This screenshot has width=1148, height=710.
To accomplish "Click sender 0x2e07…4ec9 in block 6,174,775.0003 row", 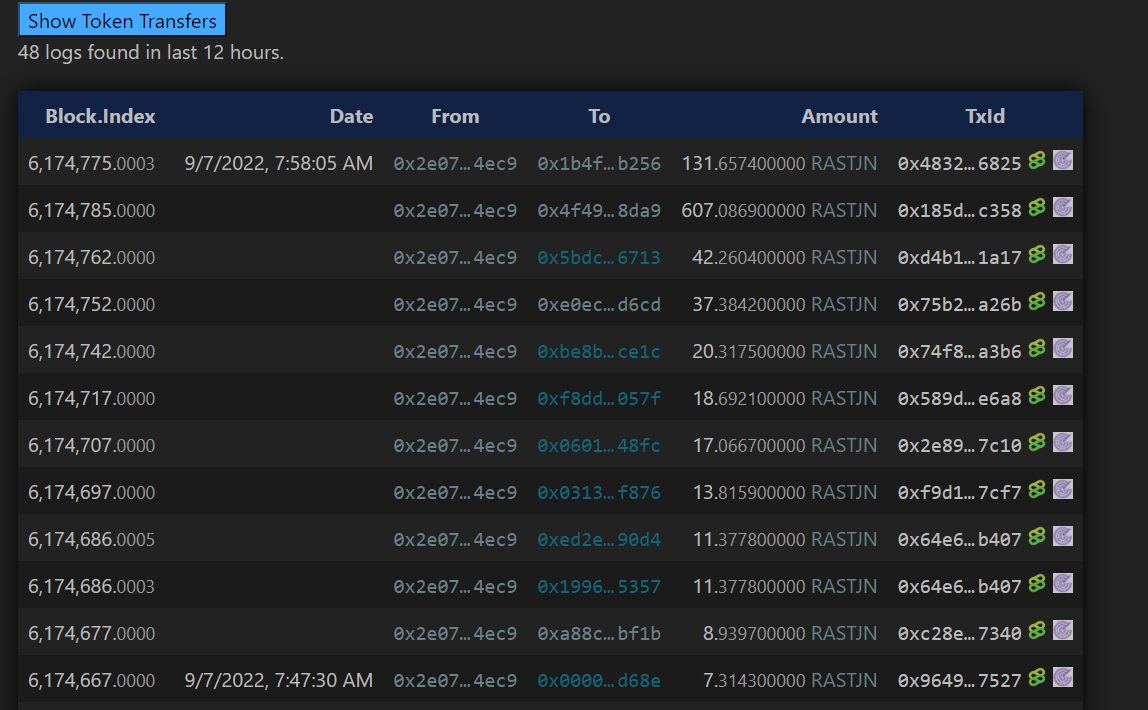I will [455, 163].
